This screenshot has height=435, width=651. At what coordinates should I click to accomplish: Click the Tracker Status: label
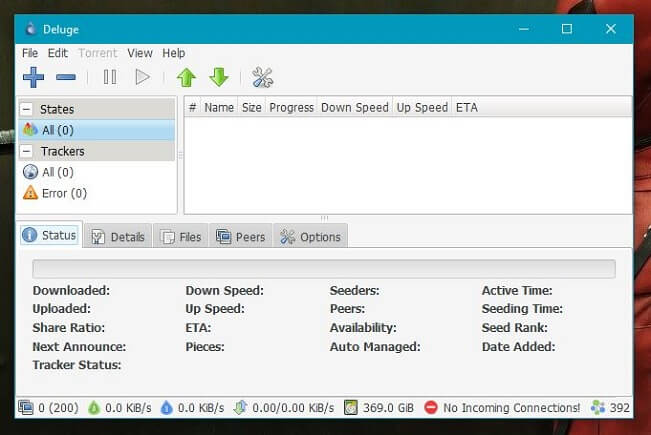coord(77,365)
